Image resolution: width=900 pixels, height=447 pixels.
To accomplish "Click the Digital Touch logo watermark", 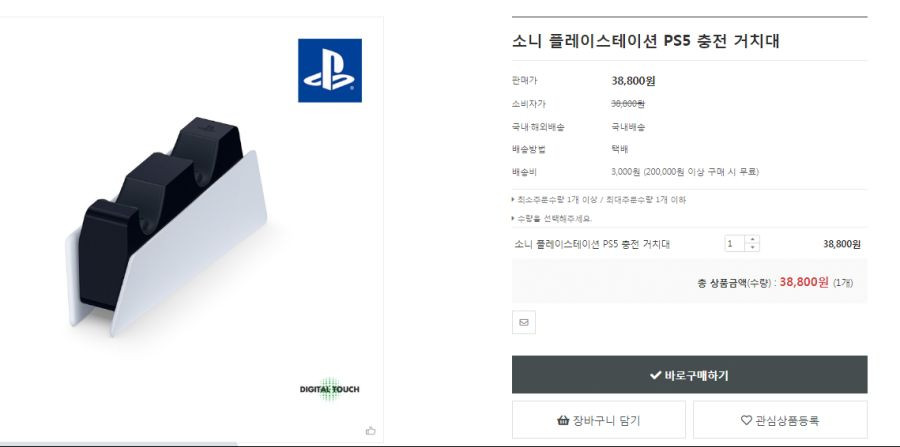I will (329, 389).
